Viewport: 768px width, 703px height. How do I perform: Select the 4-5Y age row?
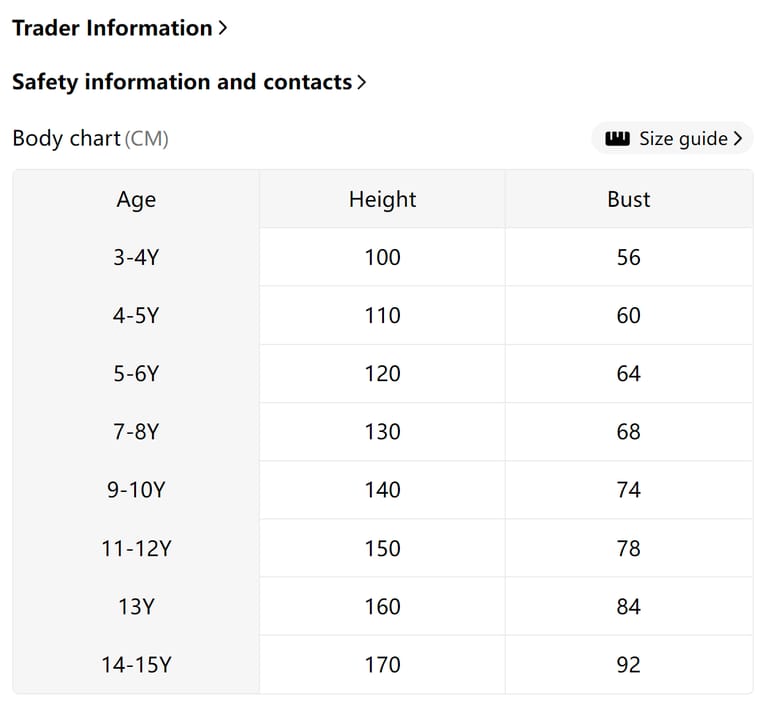[x=136, y=315]
